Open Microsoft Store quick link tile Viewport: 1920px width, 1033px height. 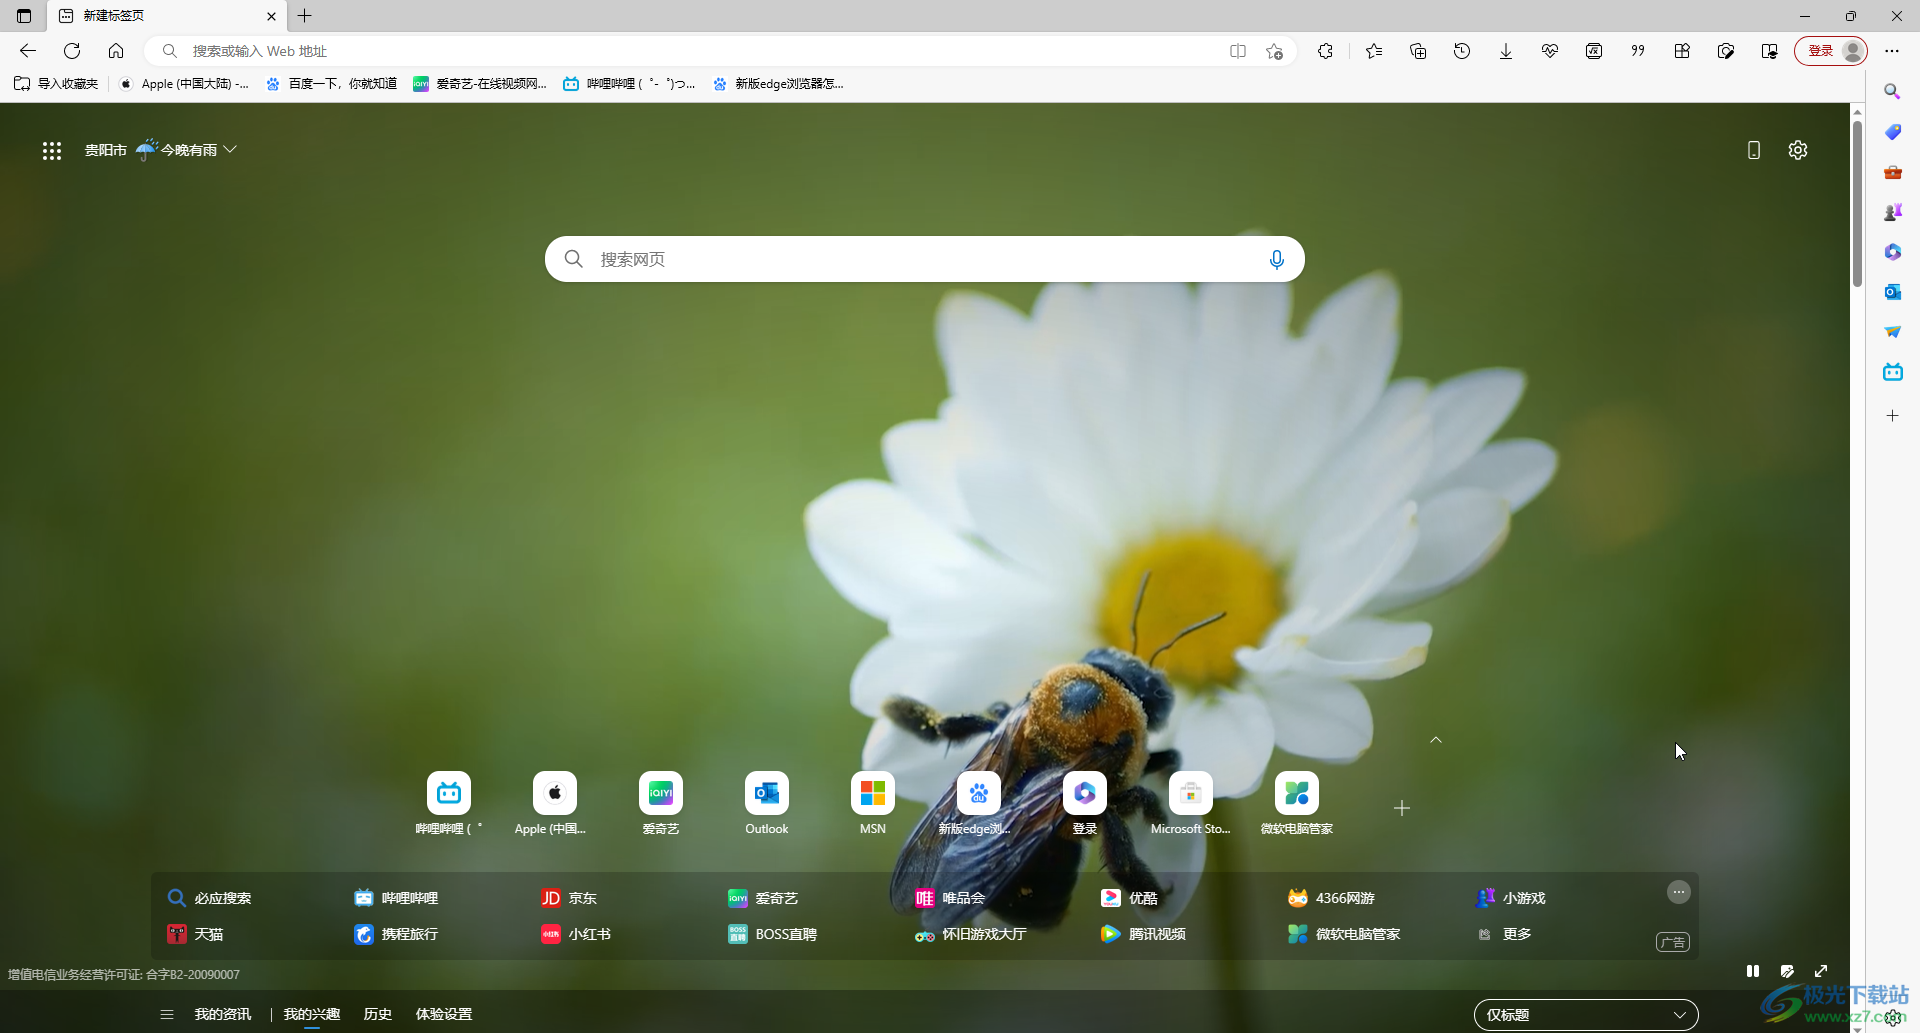coord(1191,804)
